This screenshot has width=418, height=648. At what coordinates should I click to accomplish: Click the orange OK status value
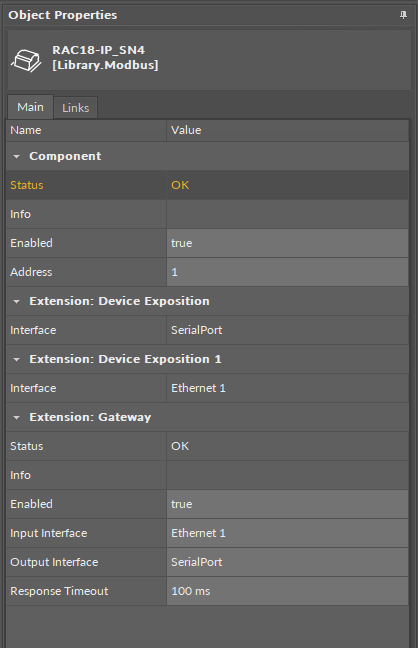point(180,185)
